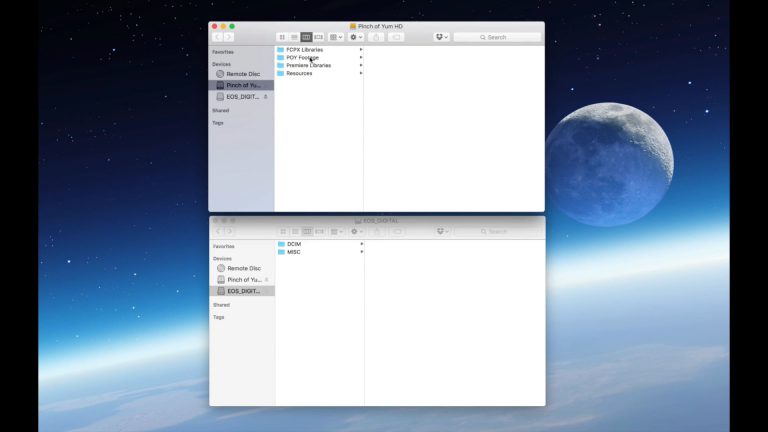Expand arrow next to DCIM

coord(362,244)
